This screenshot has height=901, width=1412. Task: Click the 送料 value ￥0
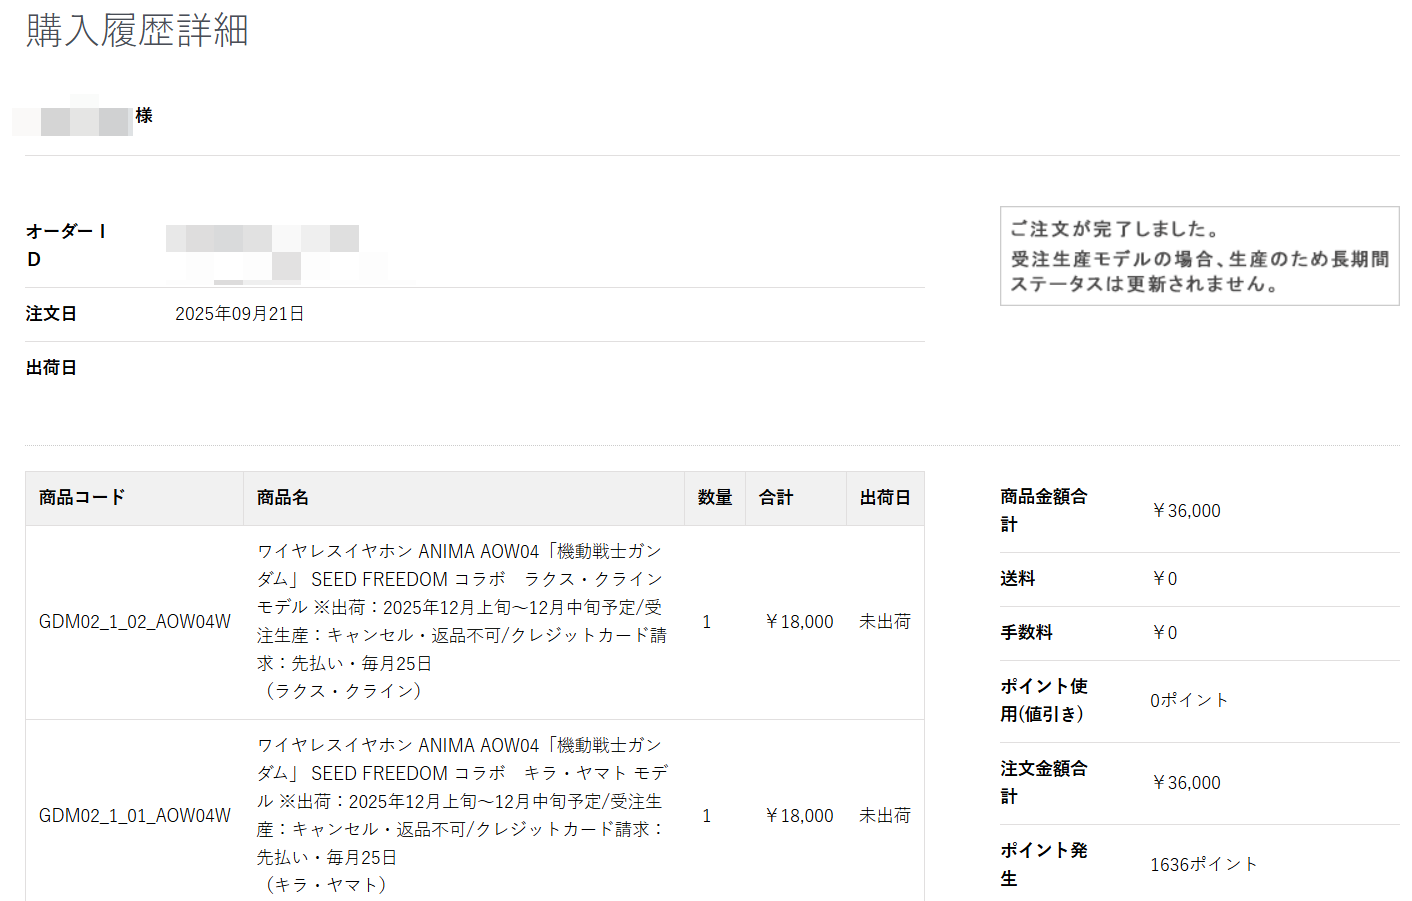tap(1164, 579)
